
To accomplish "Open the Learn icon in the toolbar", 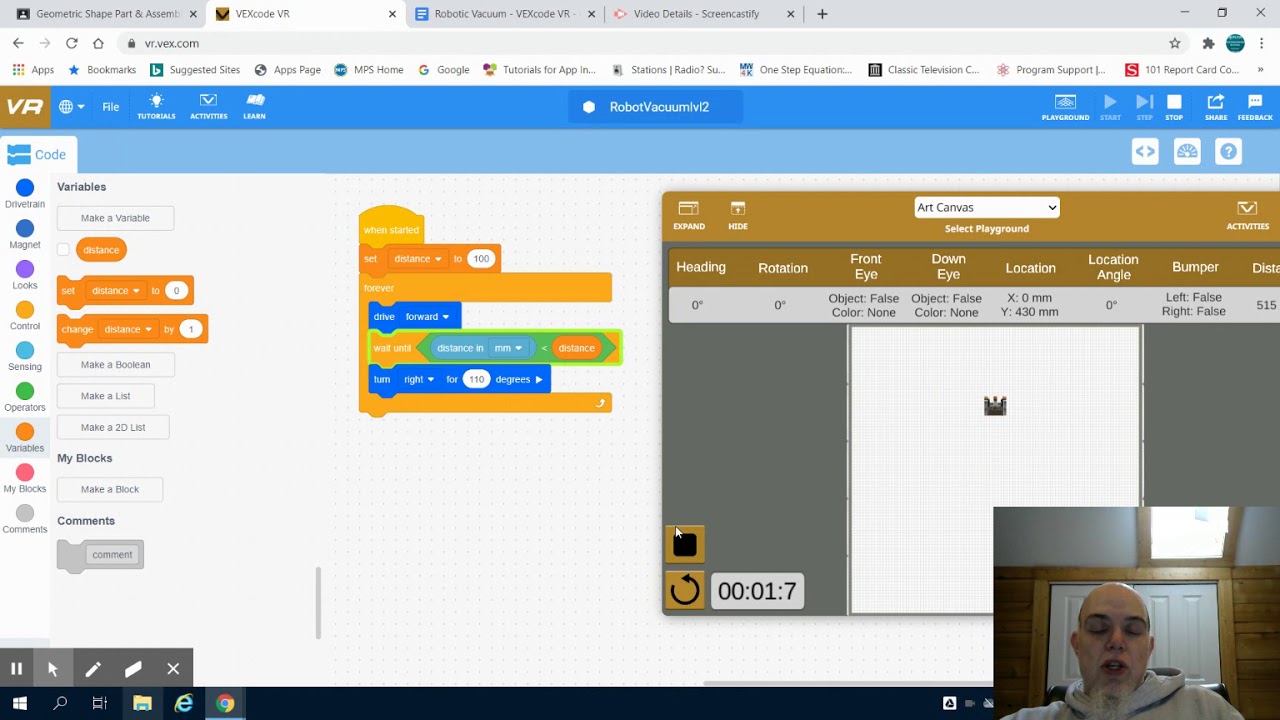I will [x=254, y=106].
